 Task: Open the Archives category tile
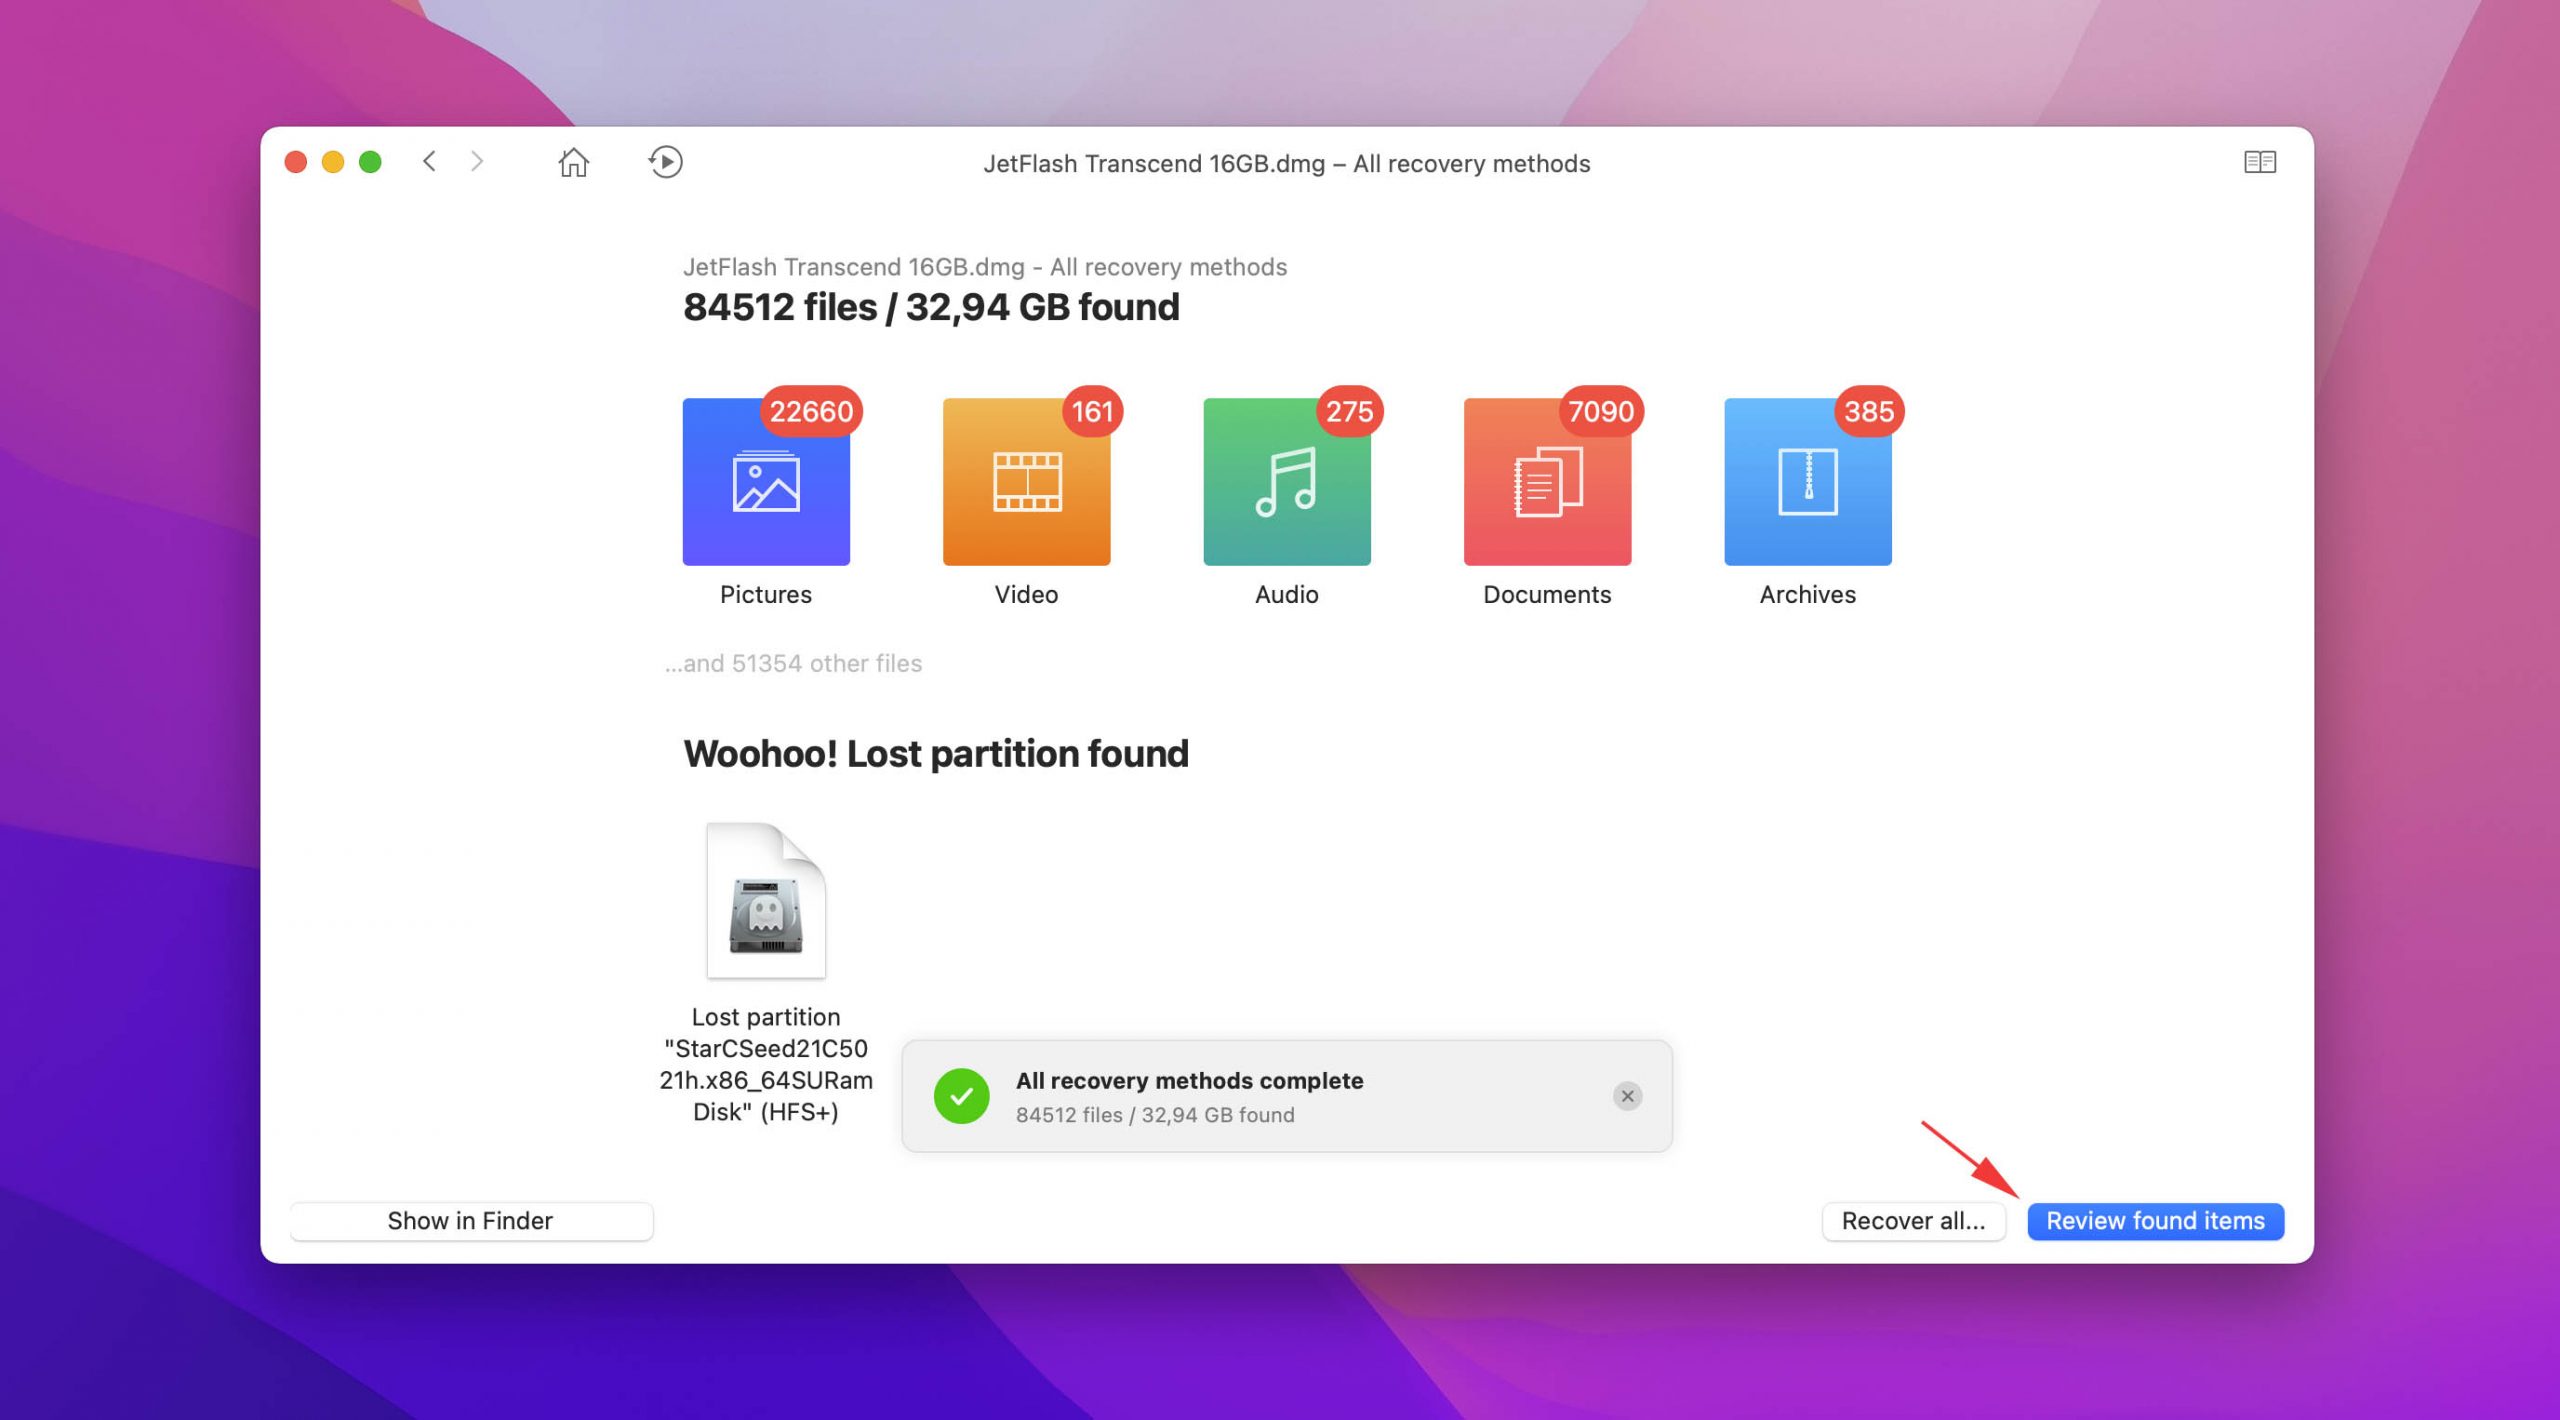pos(1808,482)
